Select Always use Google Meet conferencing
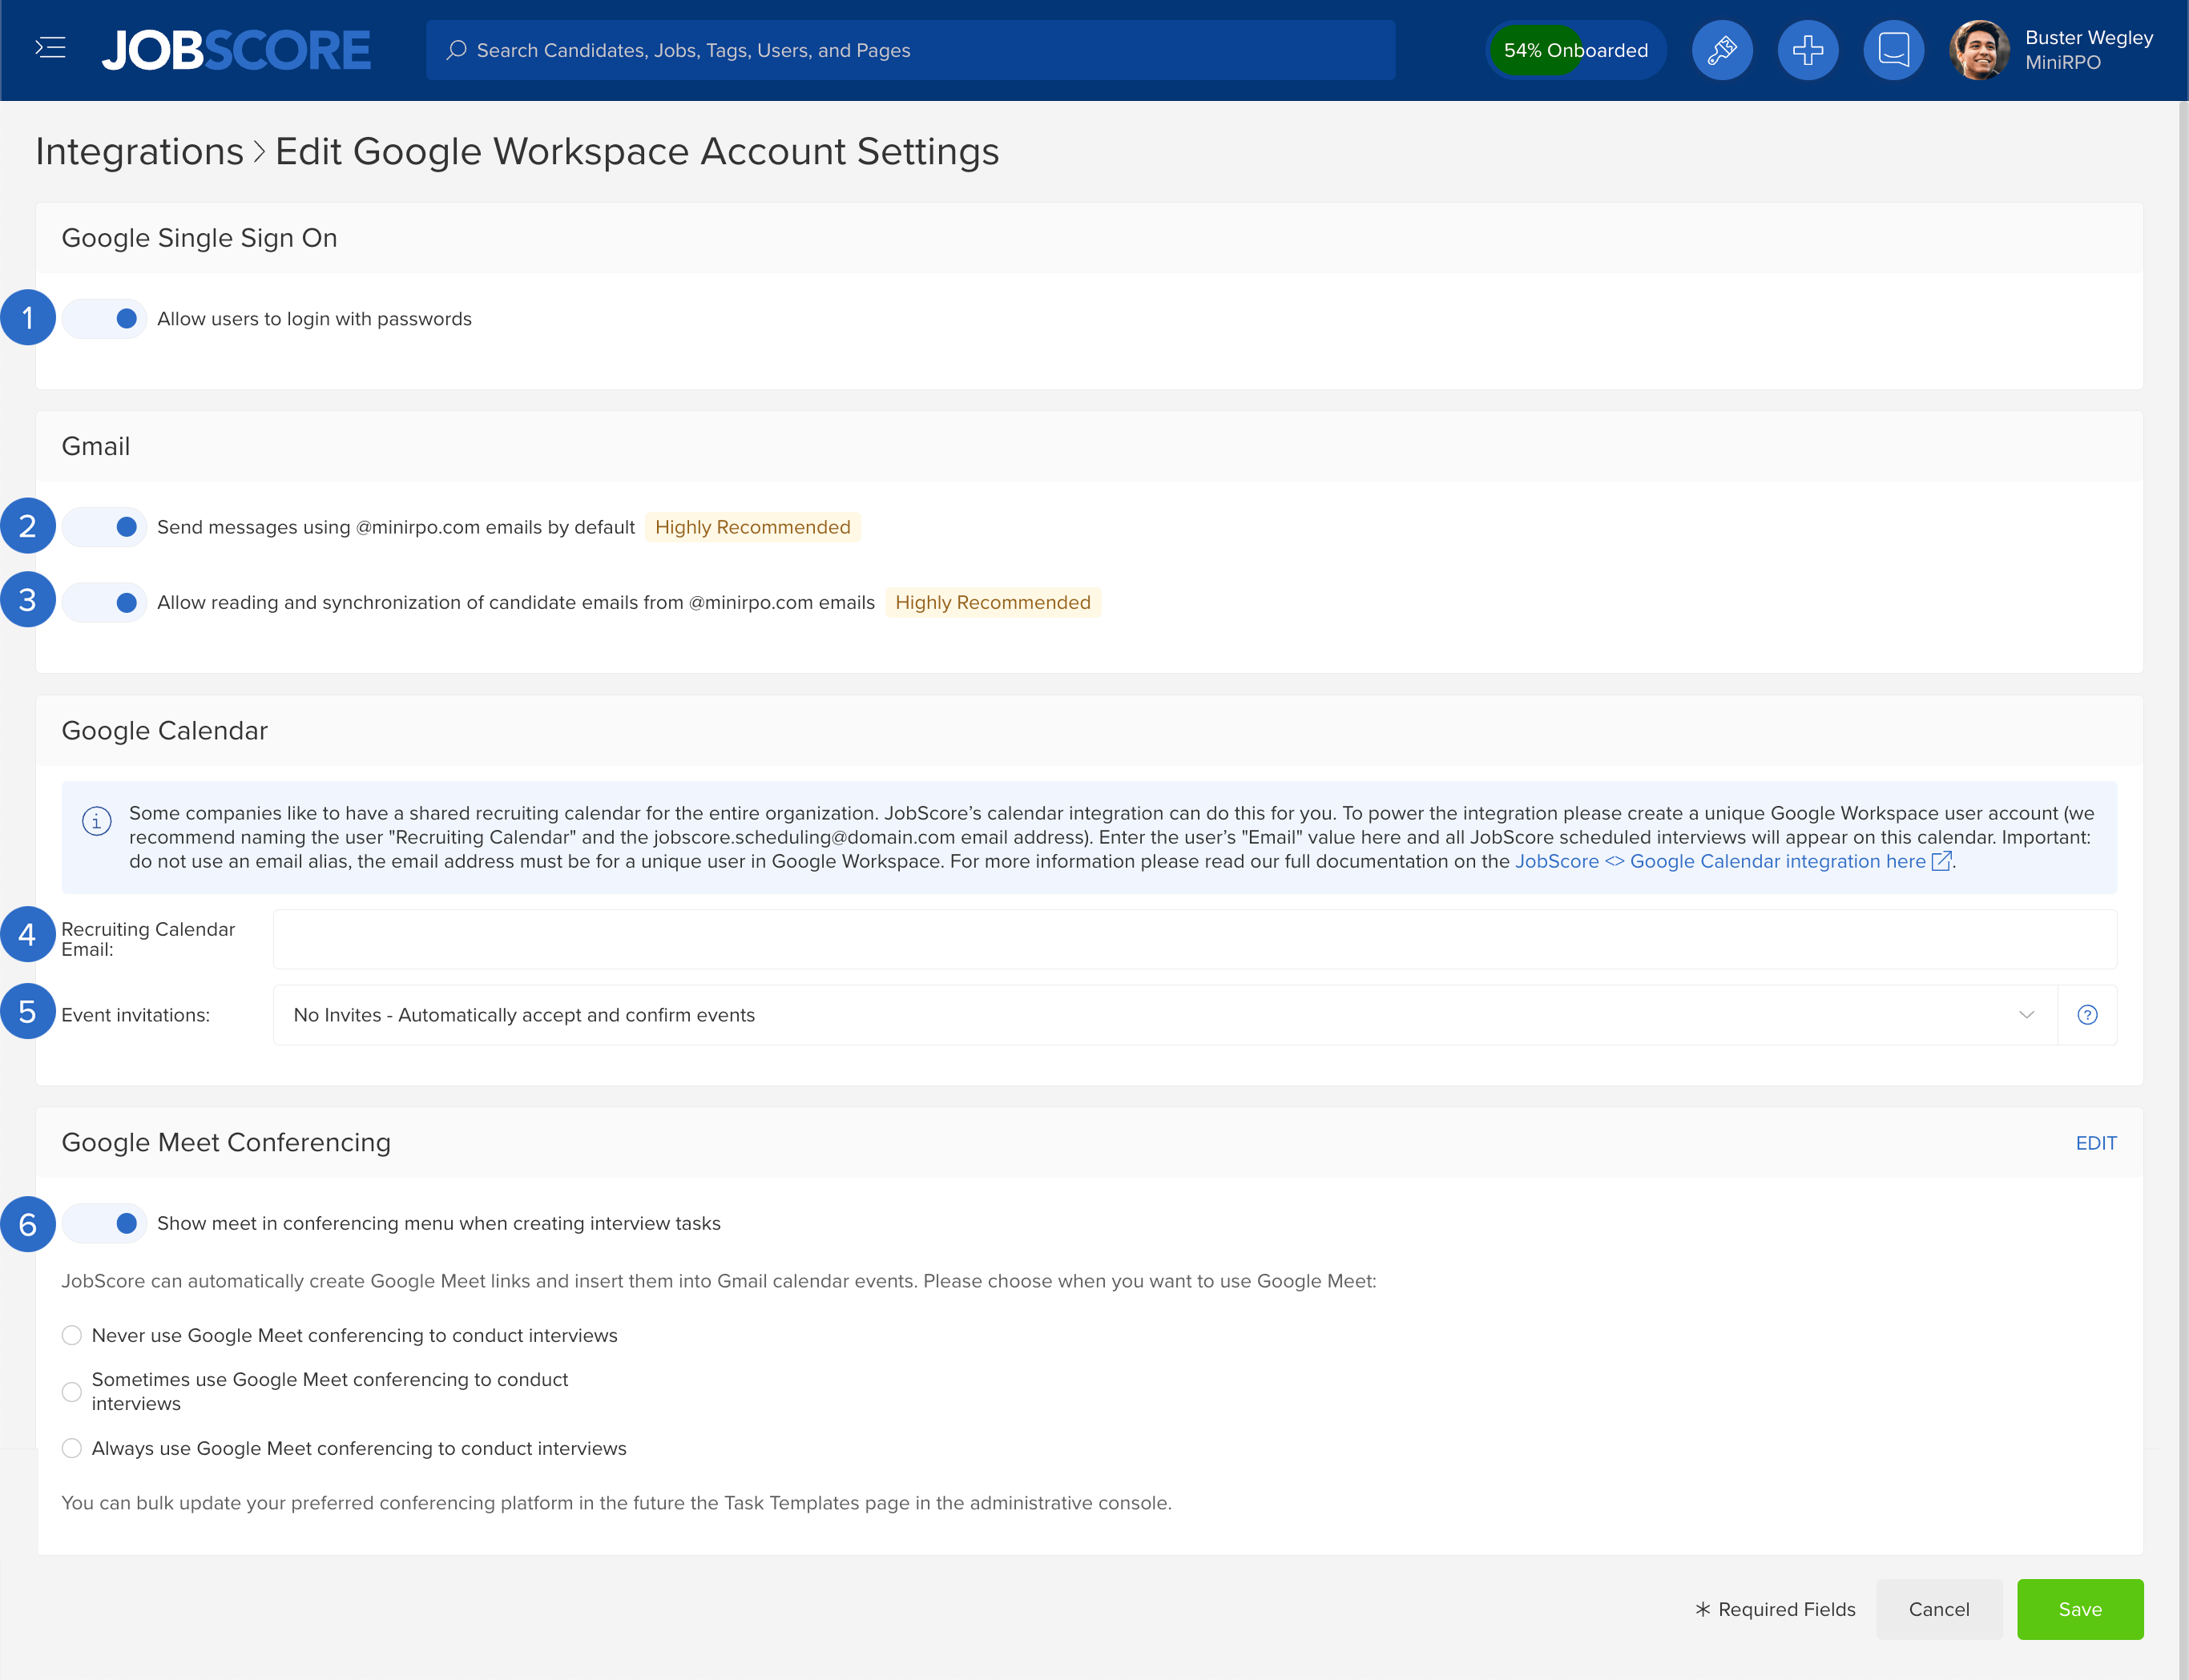Screen dimensions: 2189x1680 (71, 1448)
